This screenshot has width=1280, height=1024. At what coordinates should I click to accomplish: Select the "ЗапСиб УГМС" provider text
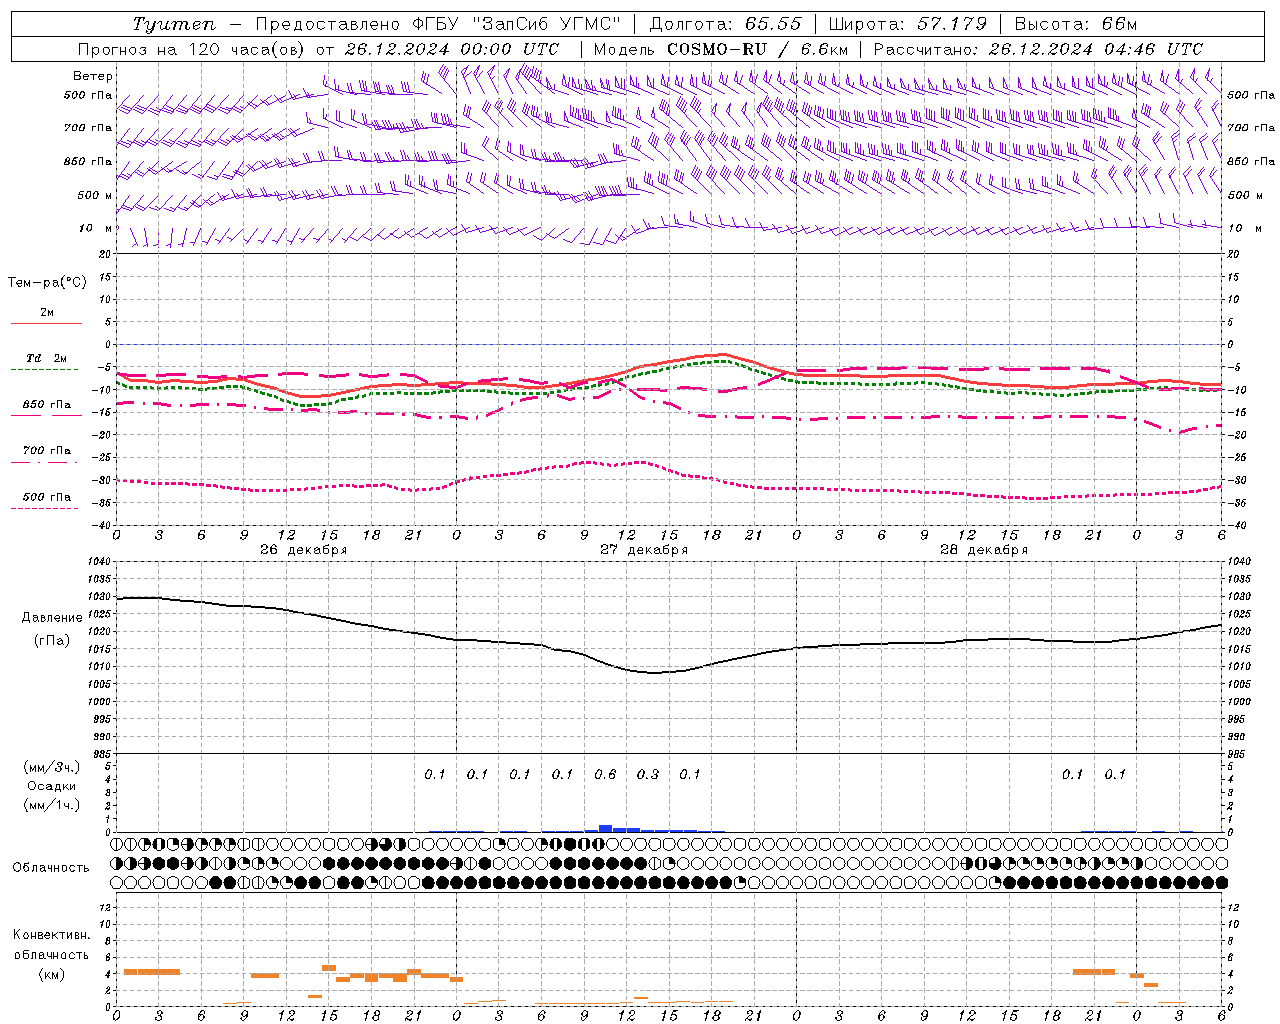pos(546,24)
